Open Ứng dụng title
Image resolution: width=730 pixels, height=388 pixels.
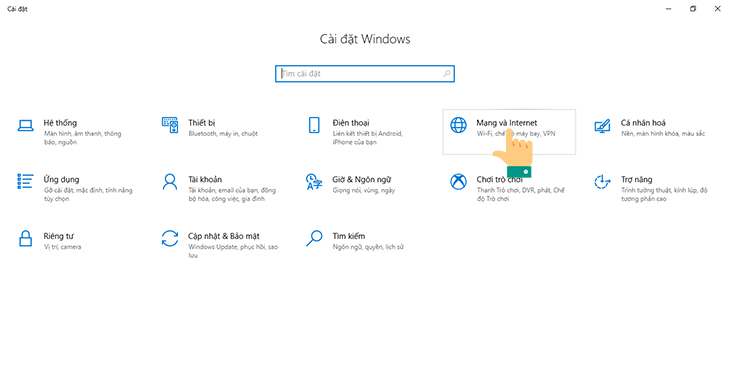[61, 180]
